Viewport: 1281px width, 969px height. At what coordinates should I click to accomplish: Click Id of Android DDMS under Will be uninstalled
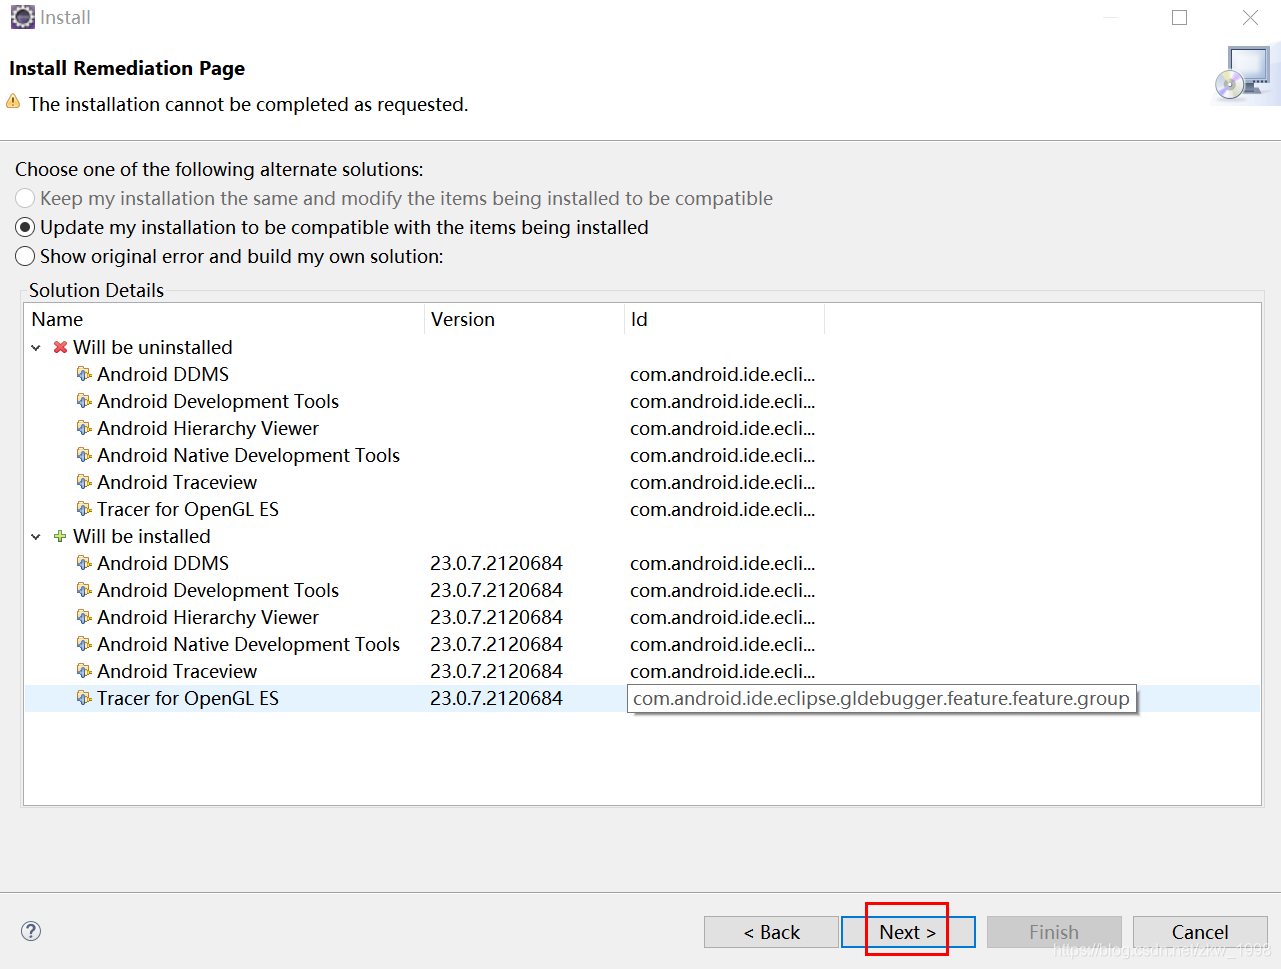click(x=722, y=374)
